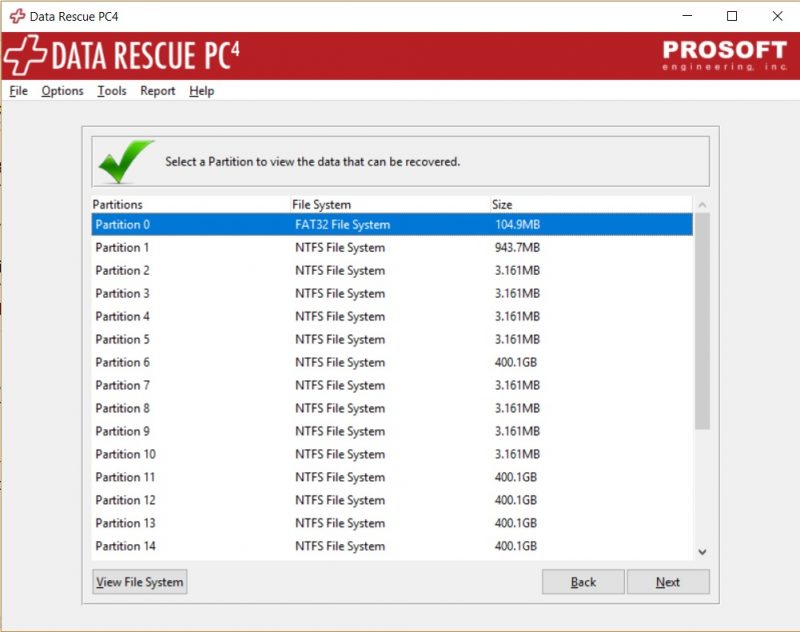Minimize the Data Rescue PC4 window
Screen dimensions: 800x632
tap(687, 16)
